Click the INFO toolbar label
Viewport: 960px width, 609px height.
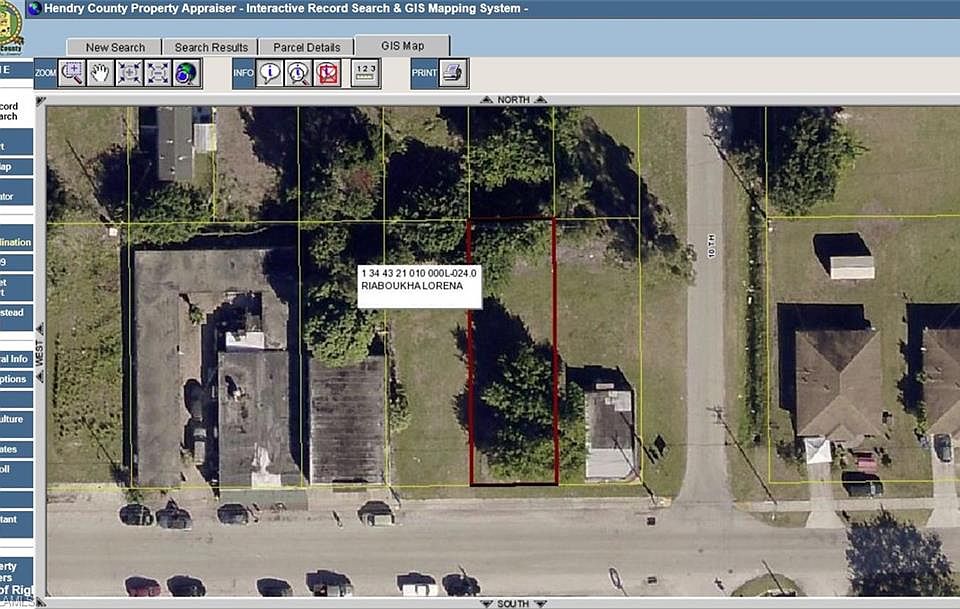(x=243, y=73)
